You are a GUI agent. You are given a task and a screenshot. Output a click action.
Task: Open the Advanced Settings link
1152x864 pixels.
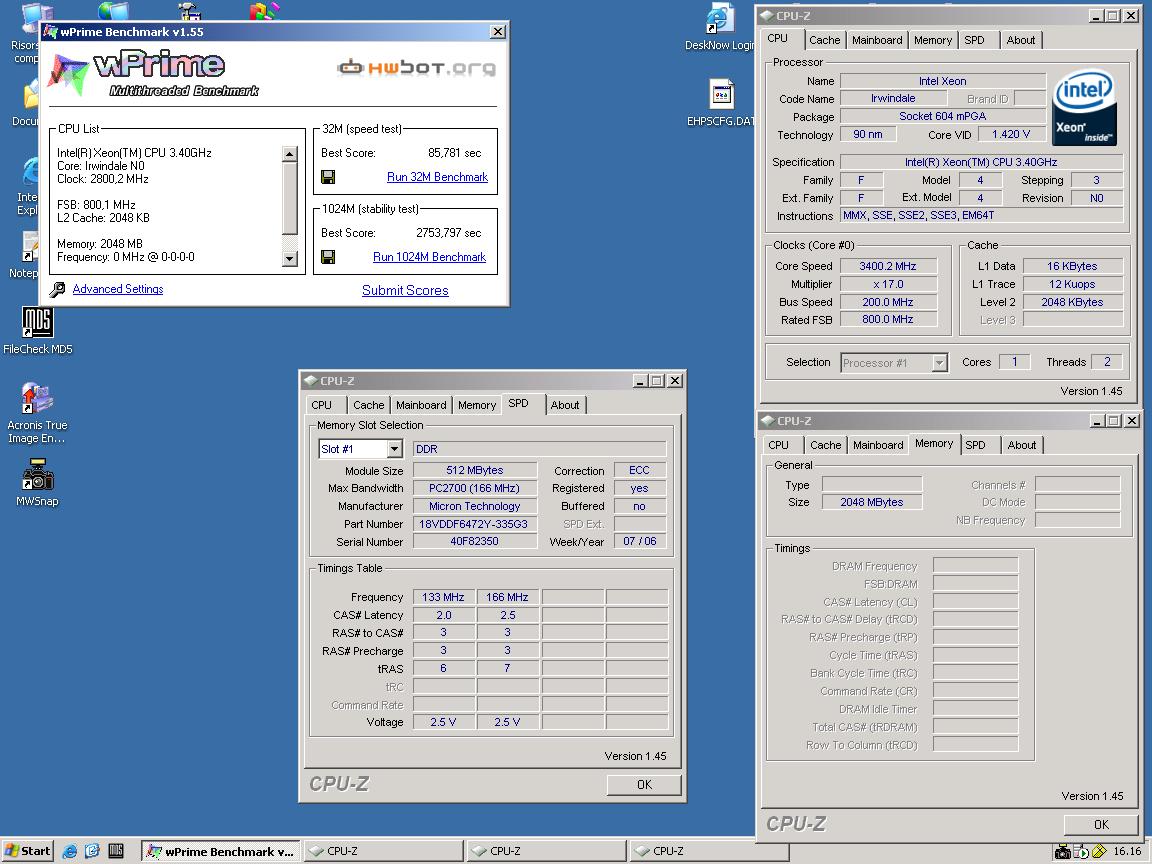[118, 289]
